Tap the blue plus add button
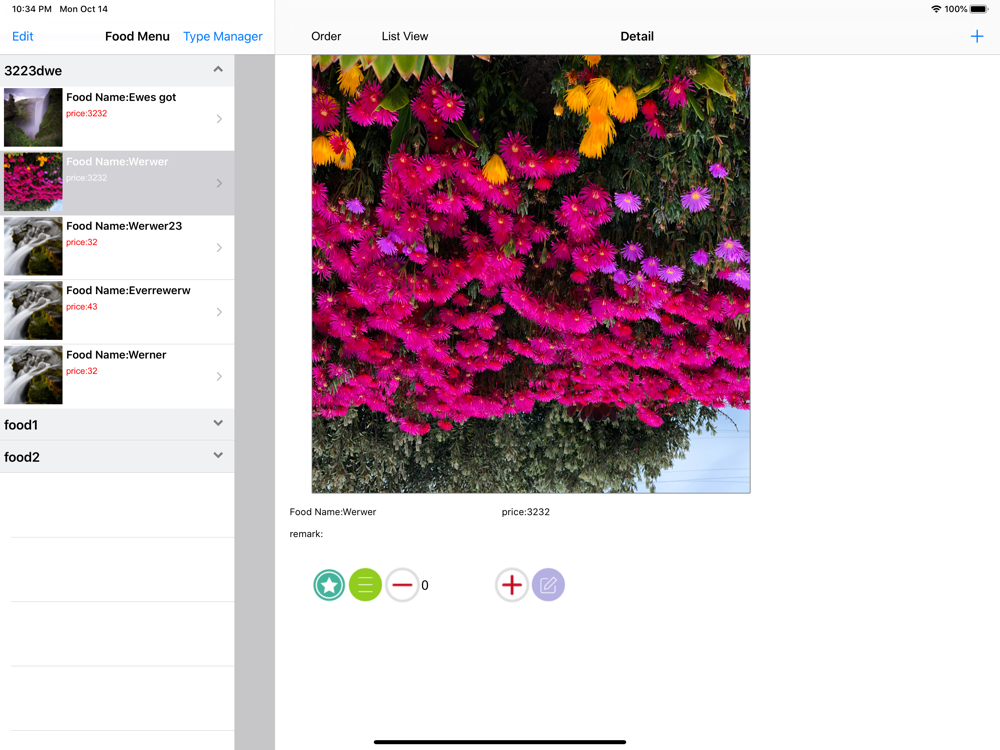Screen dimensions: 1000x750 pos(976,36)
